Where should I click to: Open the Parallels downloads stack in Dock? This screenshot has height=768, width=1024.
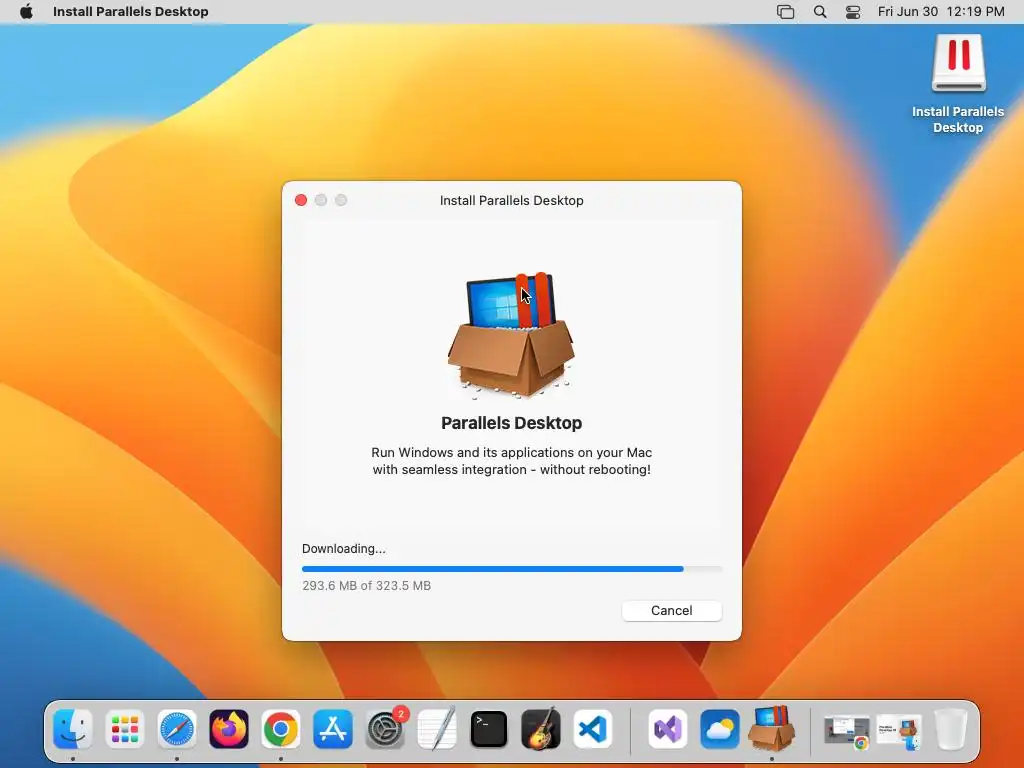coord(899,731)
